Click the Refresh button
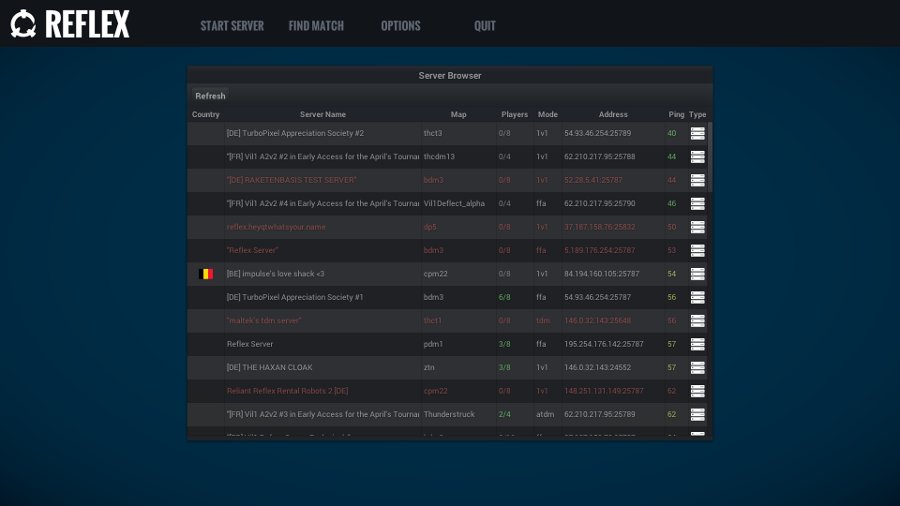The width and height of the screenshot is (900, 506). tap(210, 96)
